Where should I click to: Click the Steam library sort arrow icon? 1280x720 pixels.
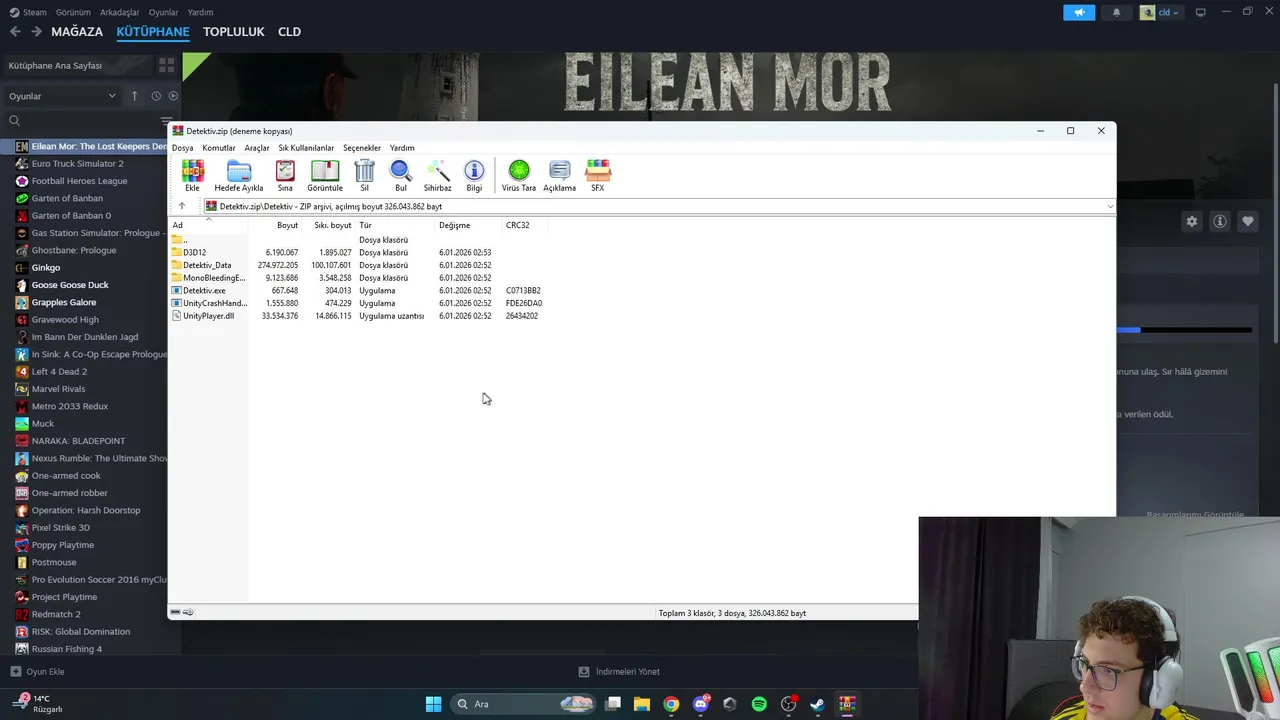(x=134, y=96)
